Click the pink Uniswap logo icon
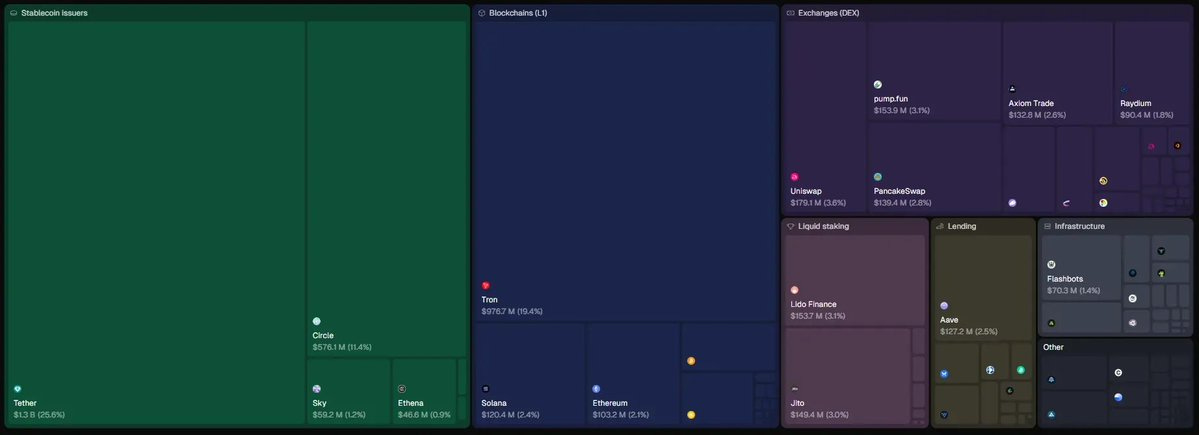Image resolution: width=1199 pixels, height=435 pixels. point(794,177)
